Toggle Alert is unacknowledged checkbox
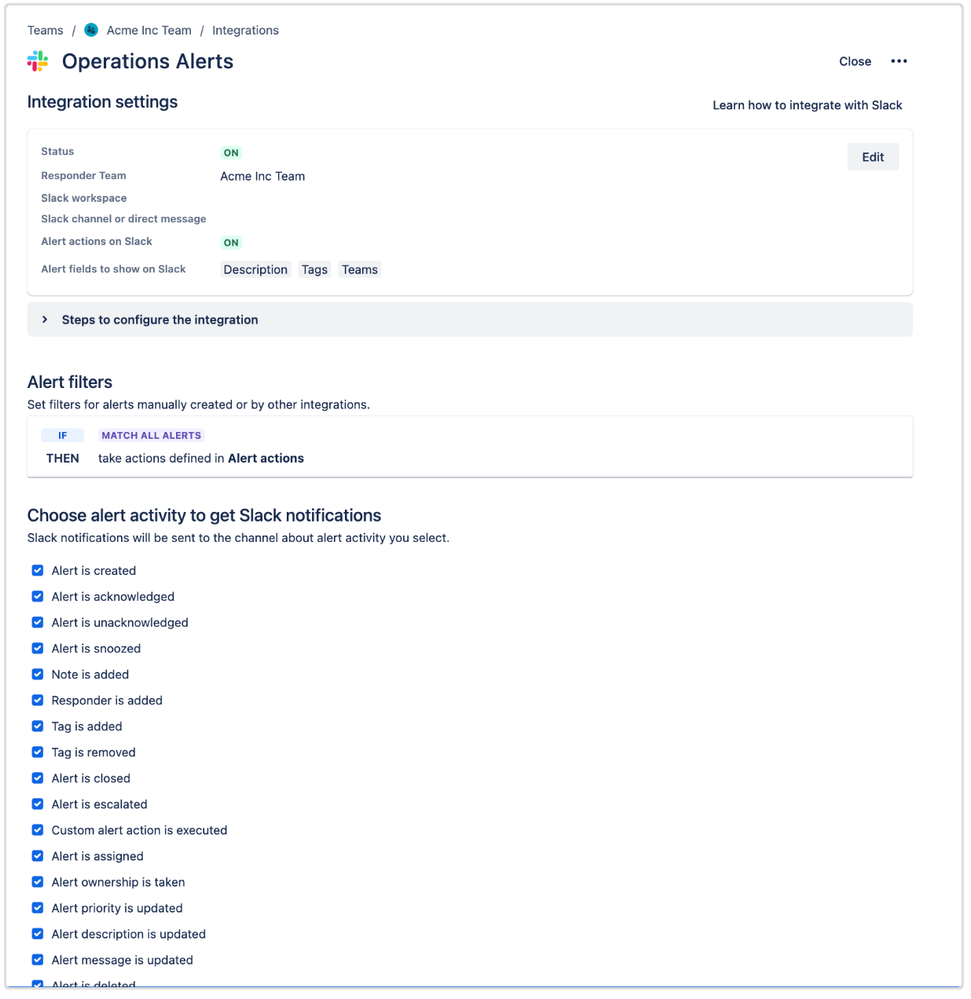The height and width of the screenshot is (999, 971). (x=38, y=622)
